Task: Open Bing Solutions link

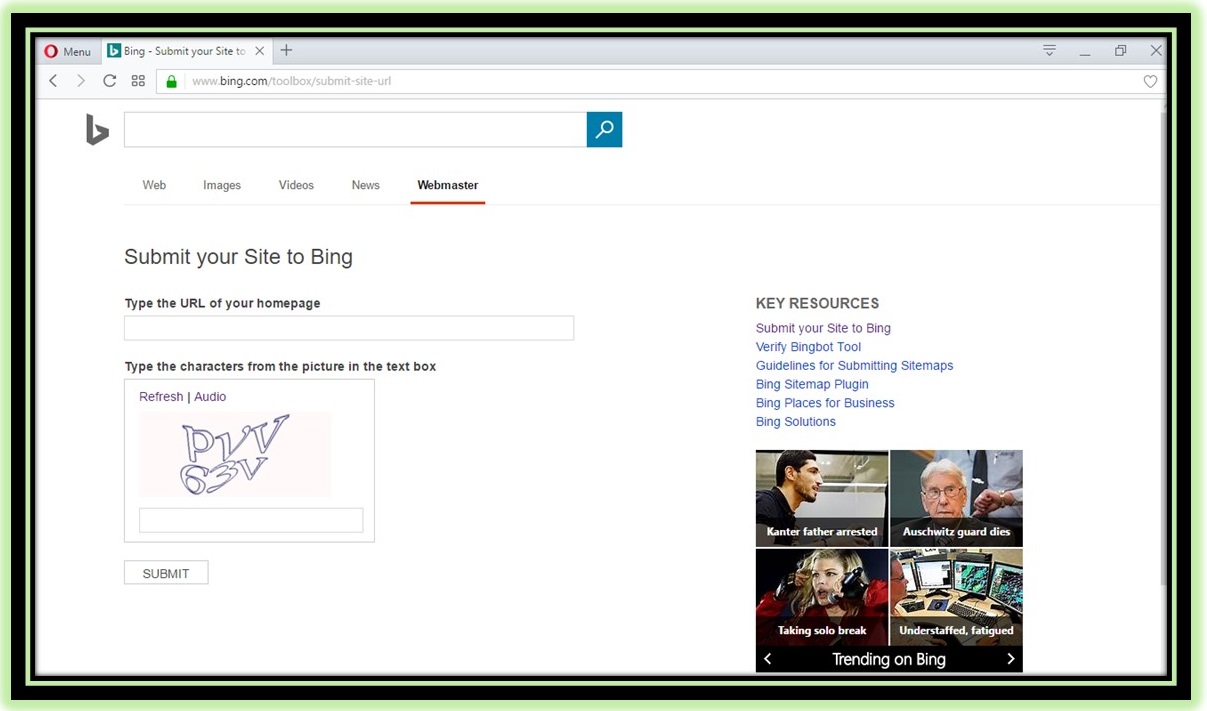Action: pyautogui.click(x=796, y=422)
